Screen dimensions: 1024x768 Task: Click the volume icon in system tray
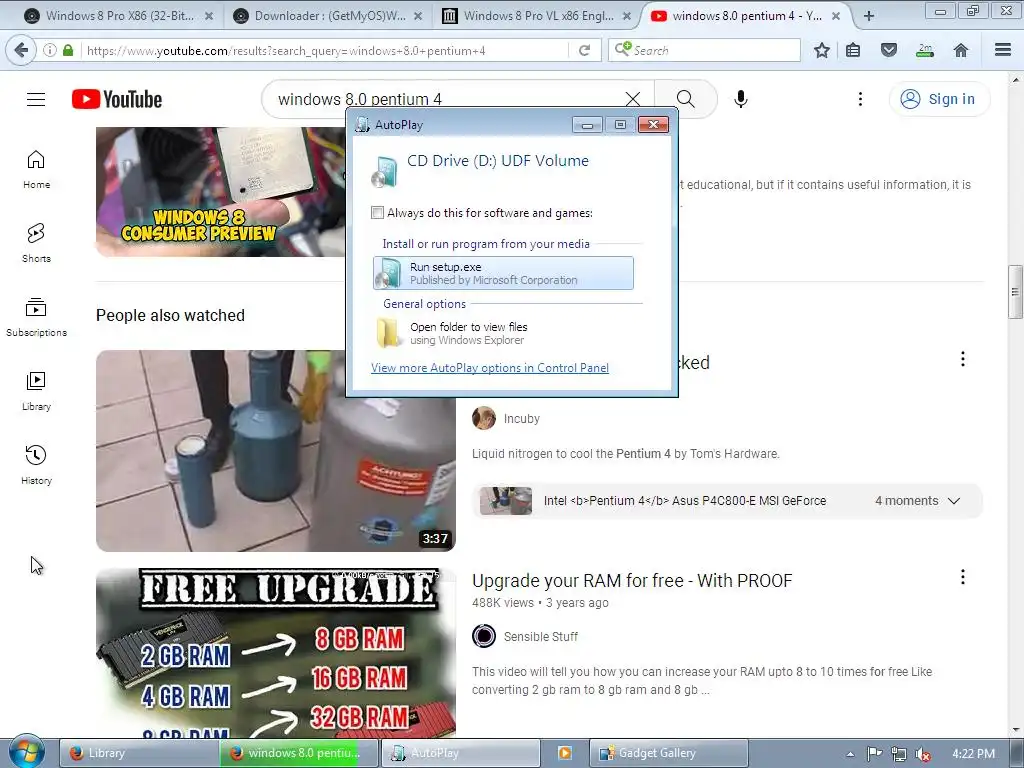(923, 754)
